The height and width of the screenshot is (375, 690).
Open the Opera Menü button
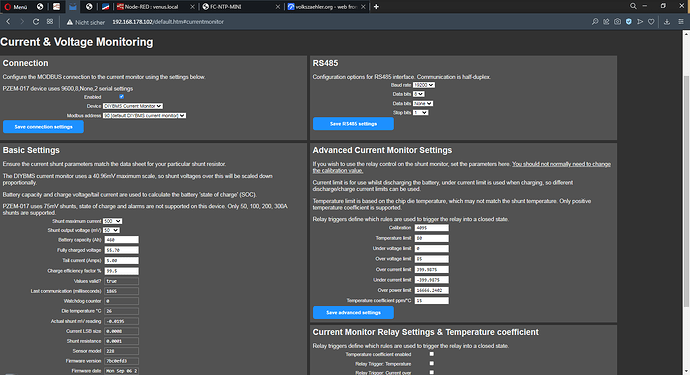16,7
